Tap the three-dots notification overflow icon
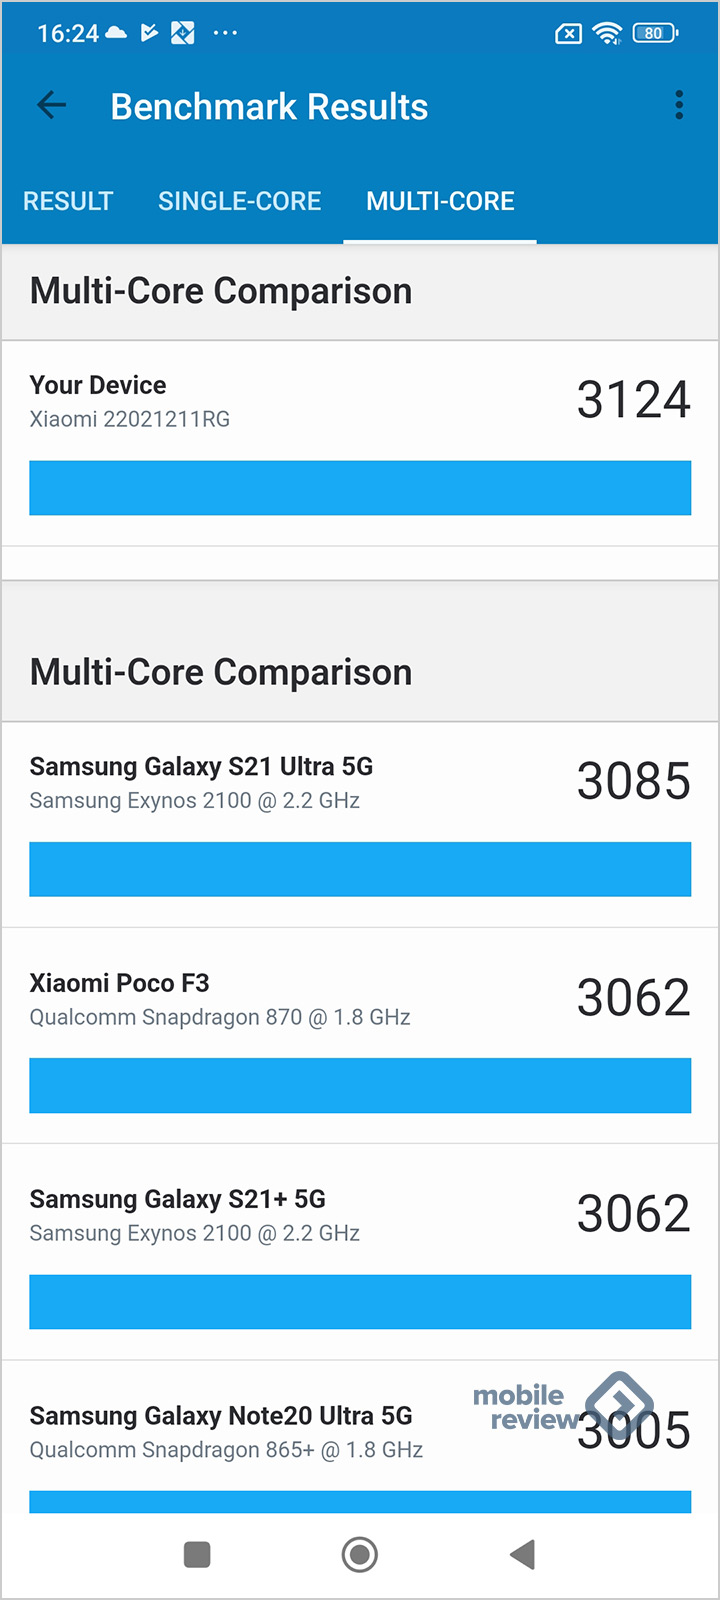 point(226,33)
